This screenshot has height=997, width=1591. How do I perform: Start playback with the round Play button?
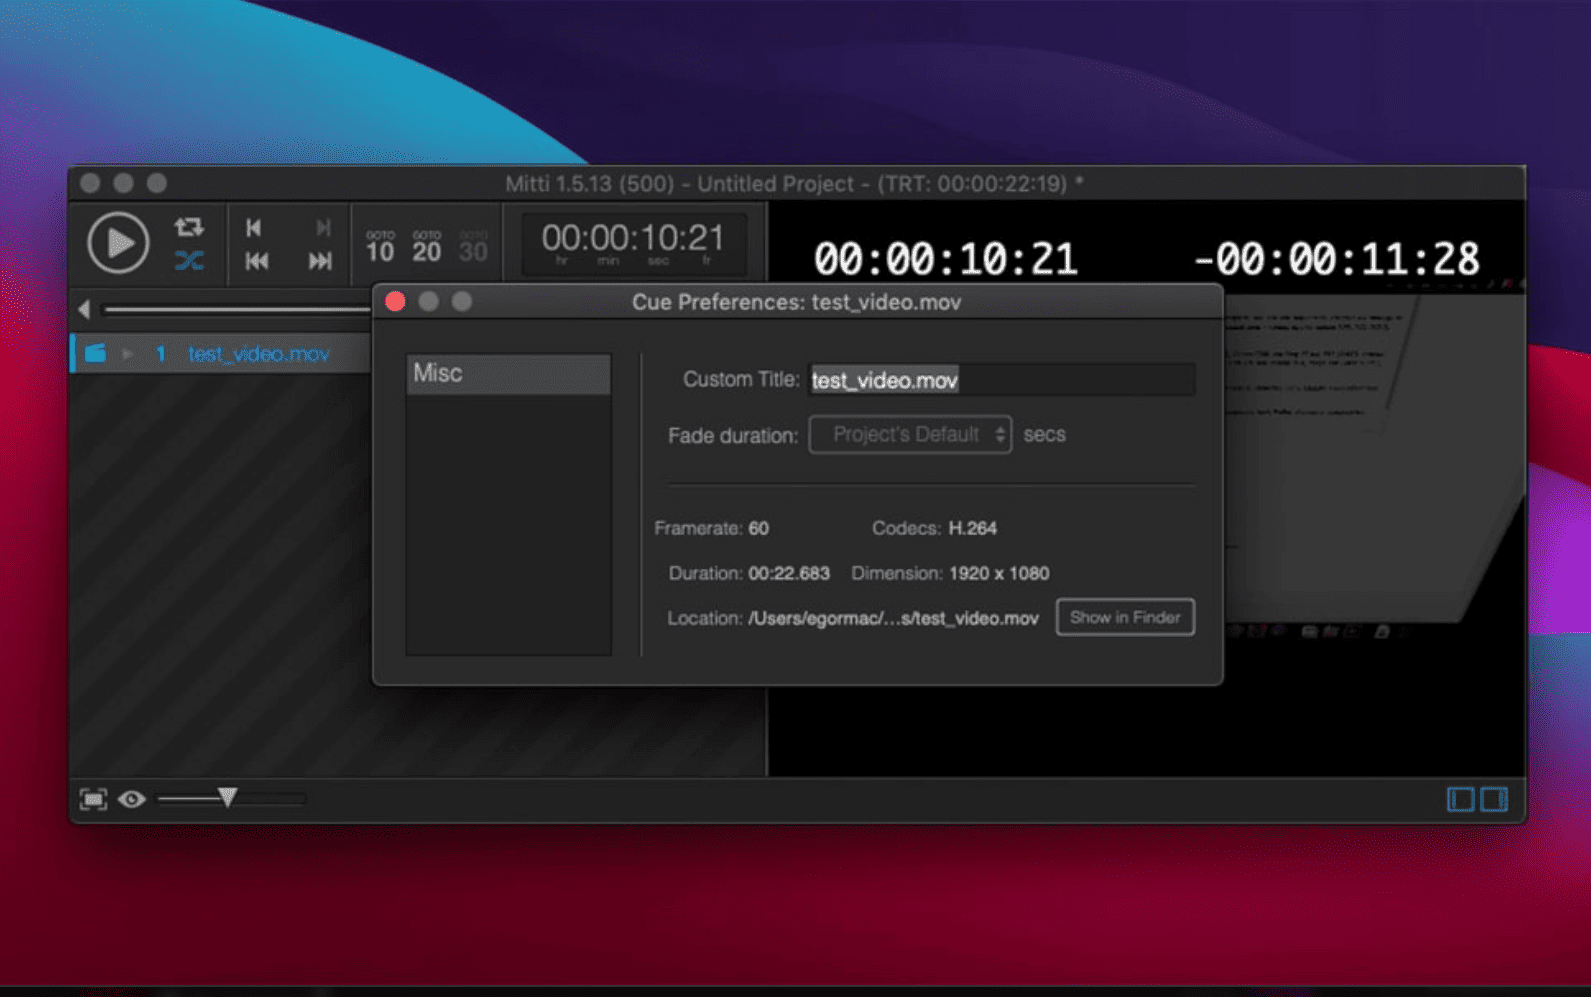118,242
